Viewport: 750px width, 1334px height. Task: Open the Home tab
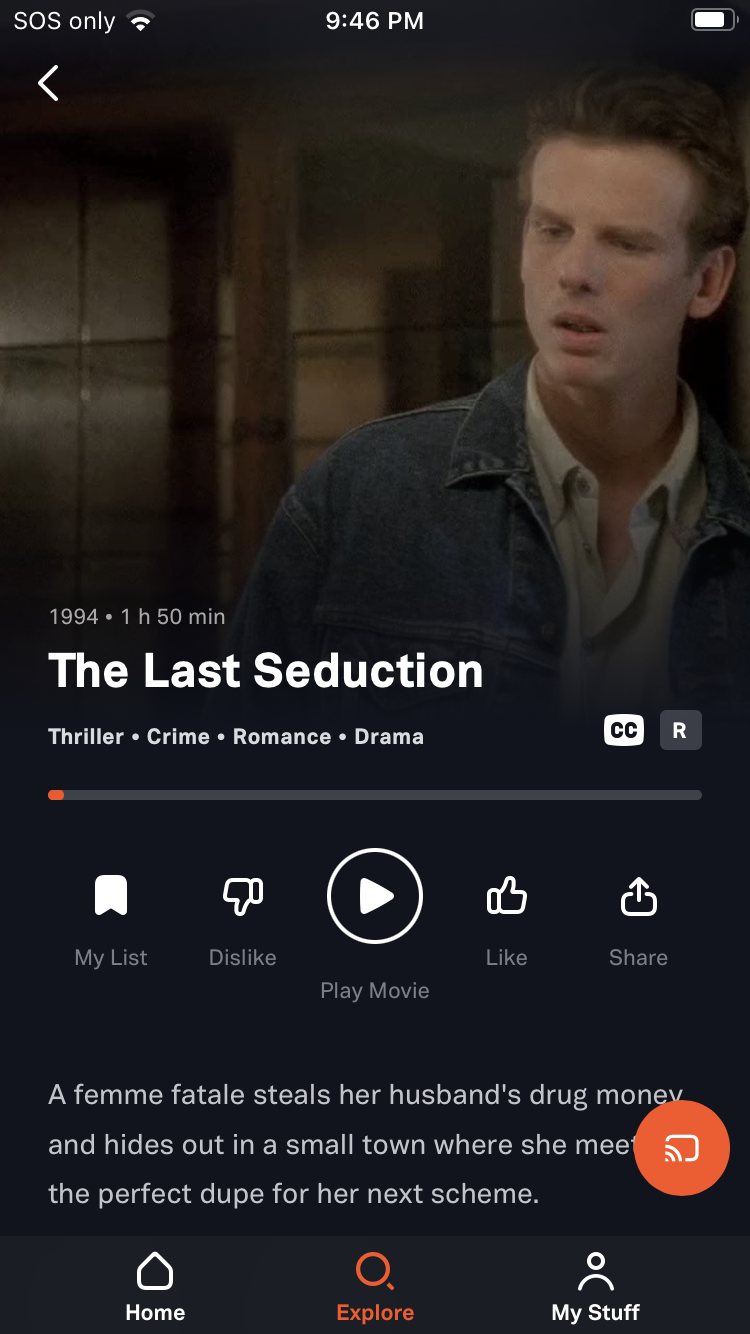[x=155, y=1287]
